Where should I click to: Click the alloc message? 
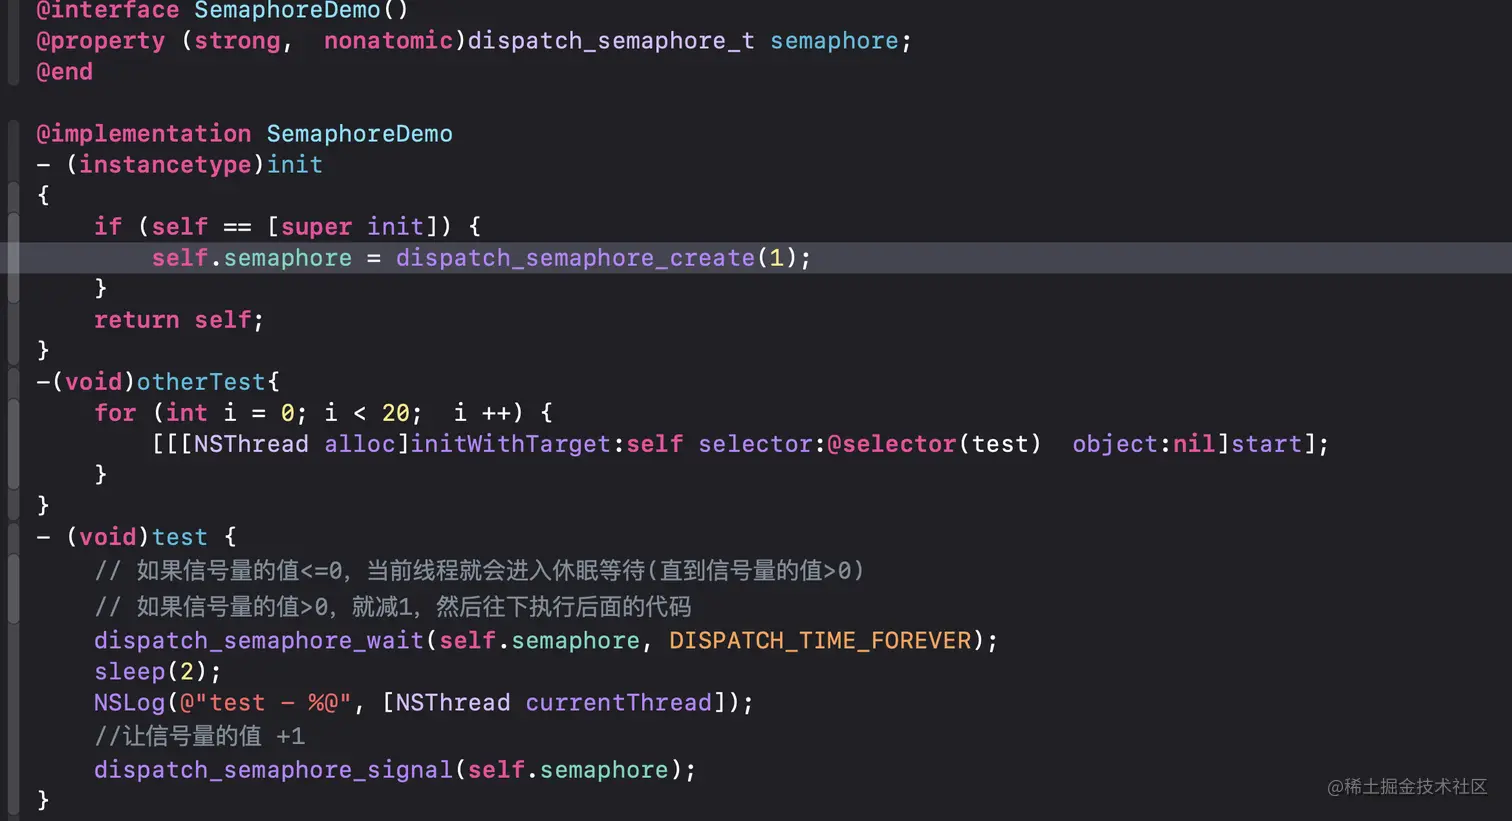click(x=359, y=444)
